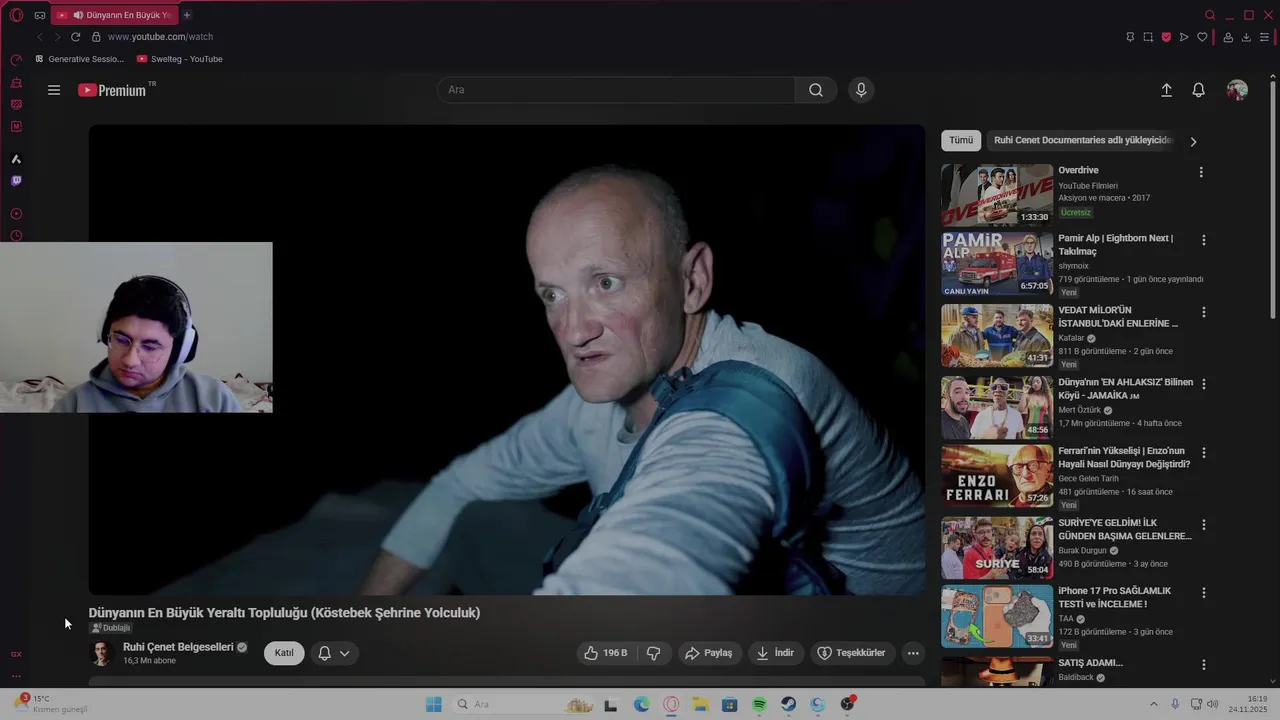Open YouTube guide hamburger menu

54,90
